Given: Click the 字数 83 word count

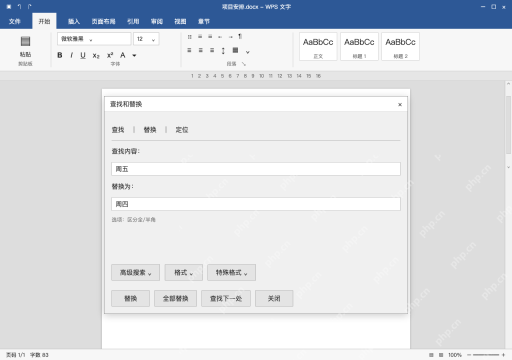Looking at the screenshot, I should [x=39, y=355].
